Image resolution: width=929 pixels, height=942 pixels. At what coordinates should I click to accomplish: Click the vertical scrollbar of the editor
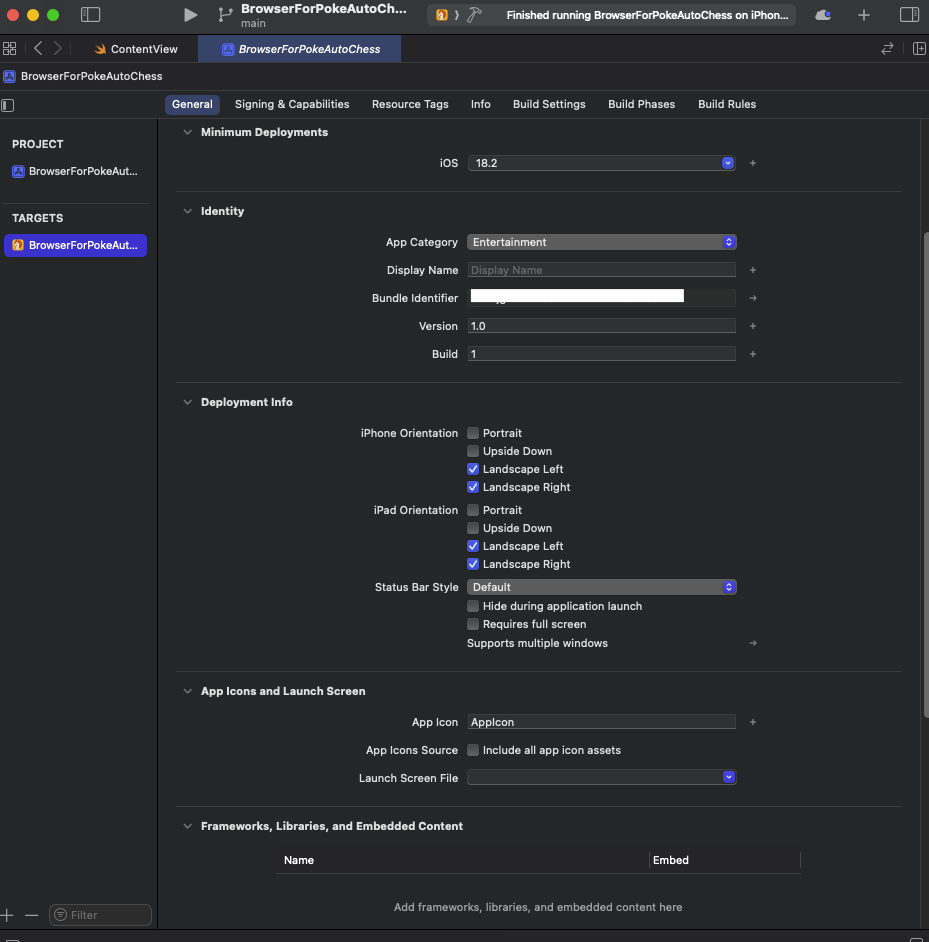(x=925, y=475)
